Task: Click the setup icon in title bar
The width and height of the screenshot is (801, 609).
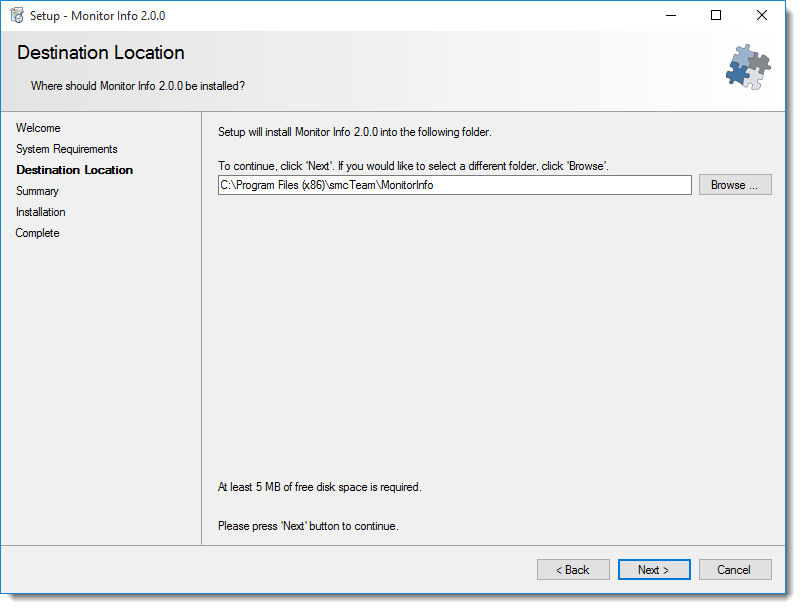Action: (x=17, y=15)
